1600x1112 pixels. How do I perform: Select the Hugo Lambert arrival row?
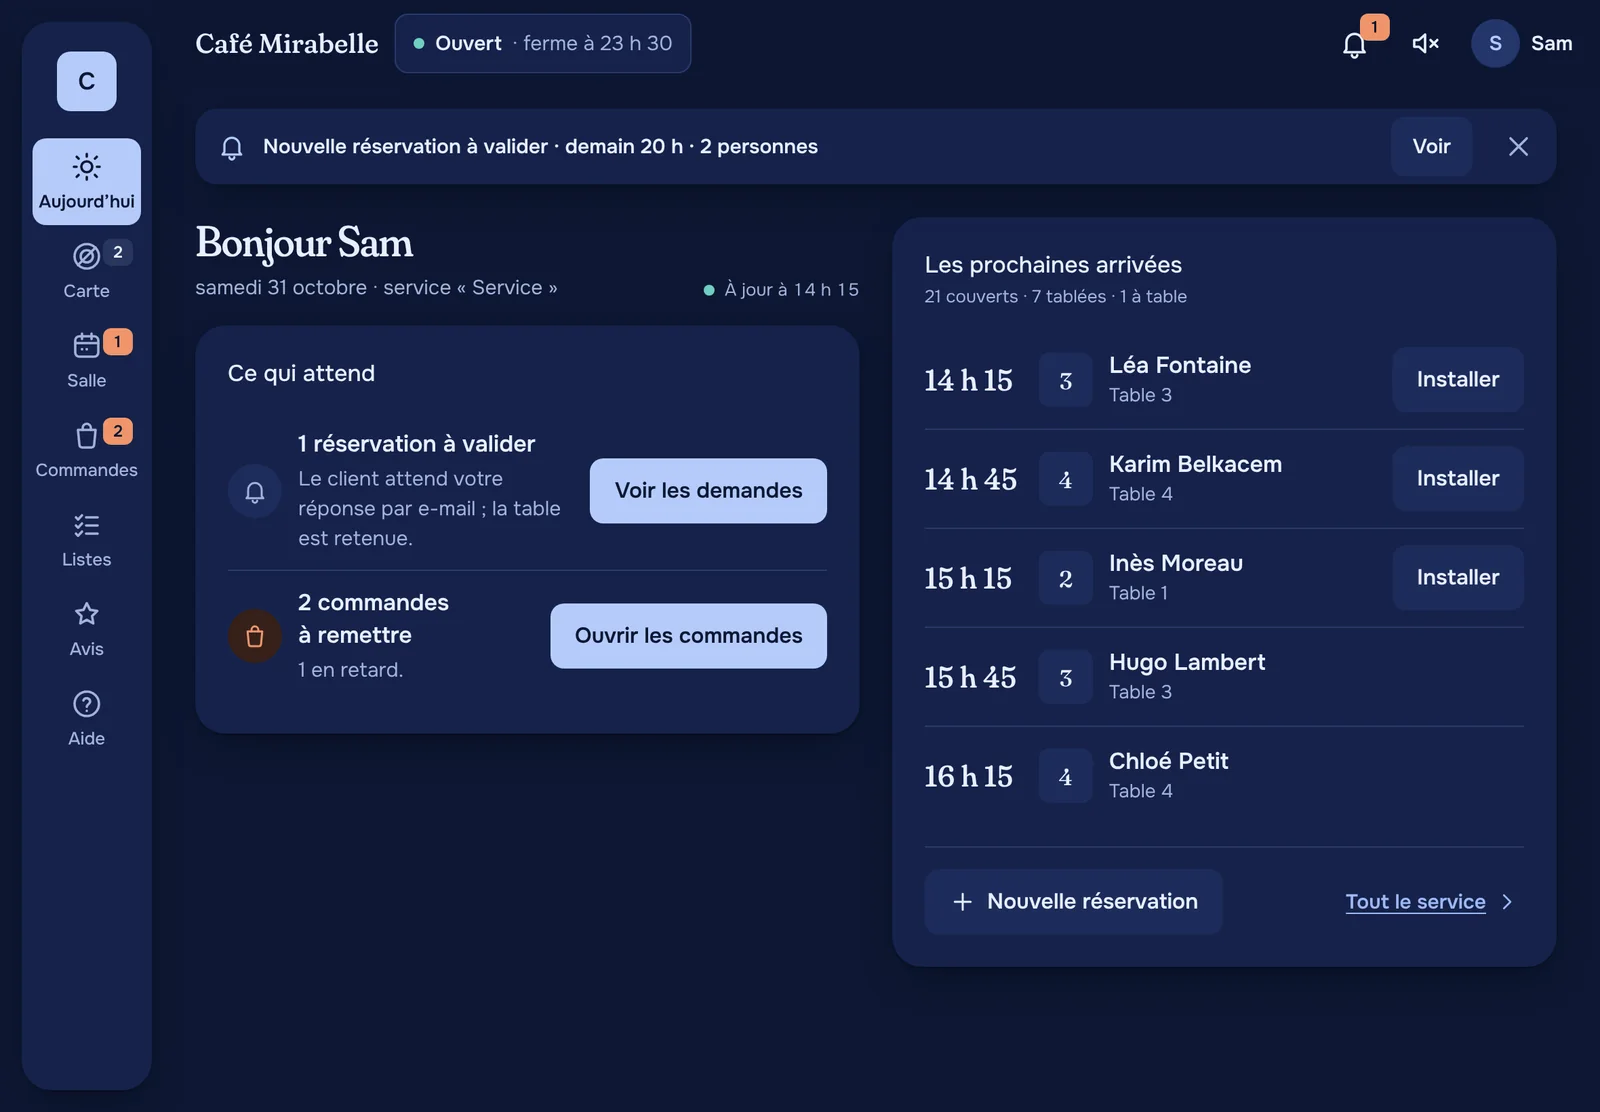1224,677
